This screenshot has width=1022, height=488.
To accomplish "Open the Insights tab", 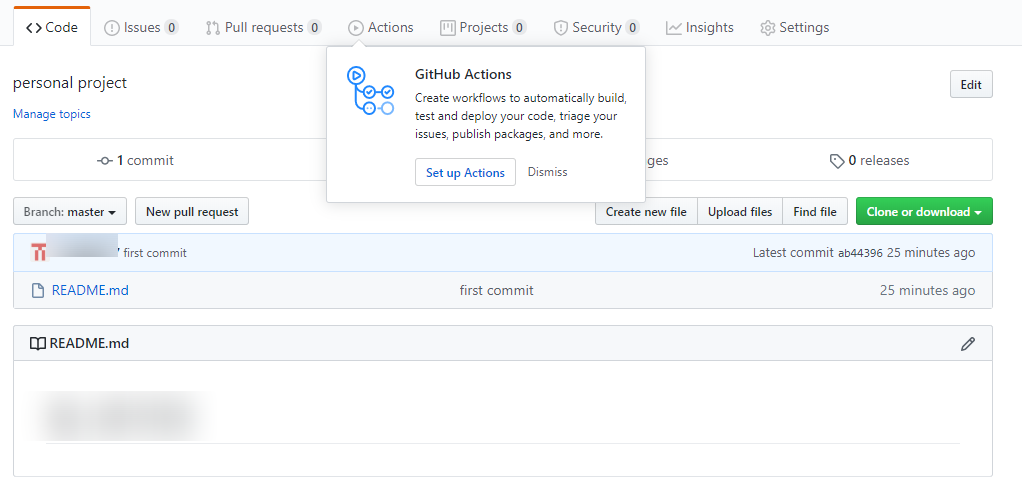I will click(699, 27).
